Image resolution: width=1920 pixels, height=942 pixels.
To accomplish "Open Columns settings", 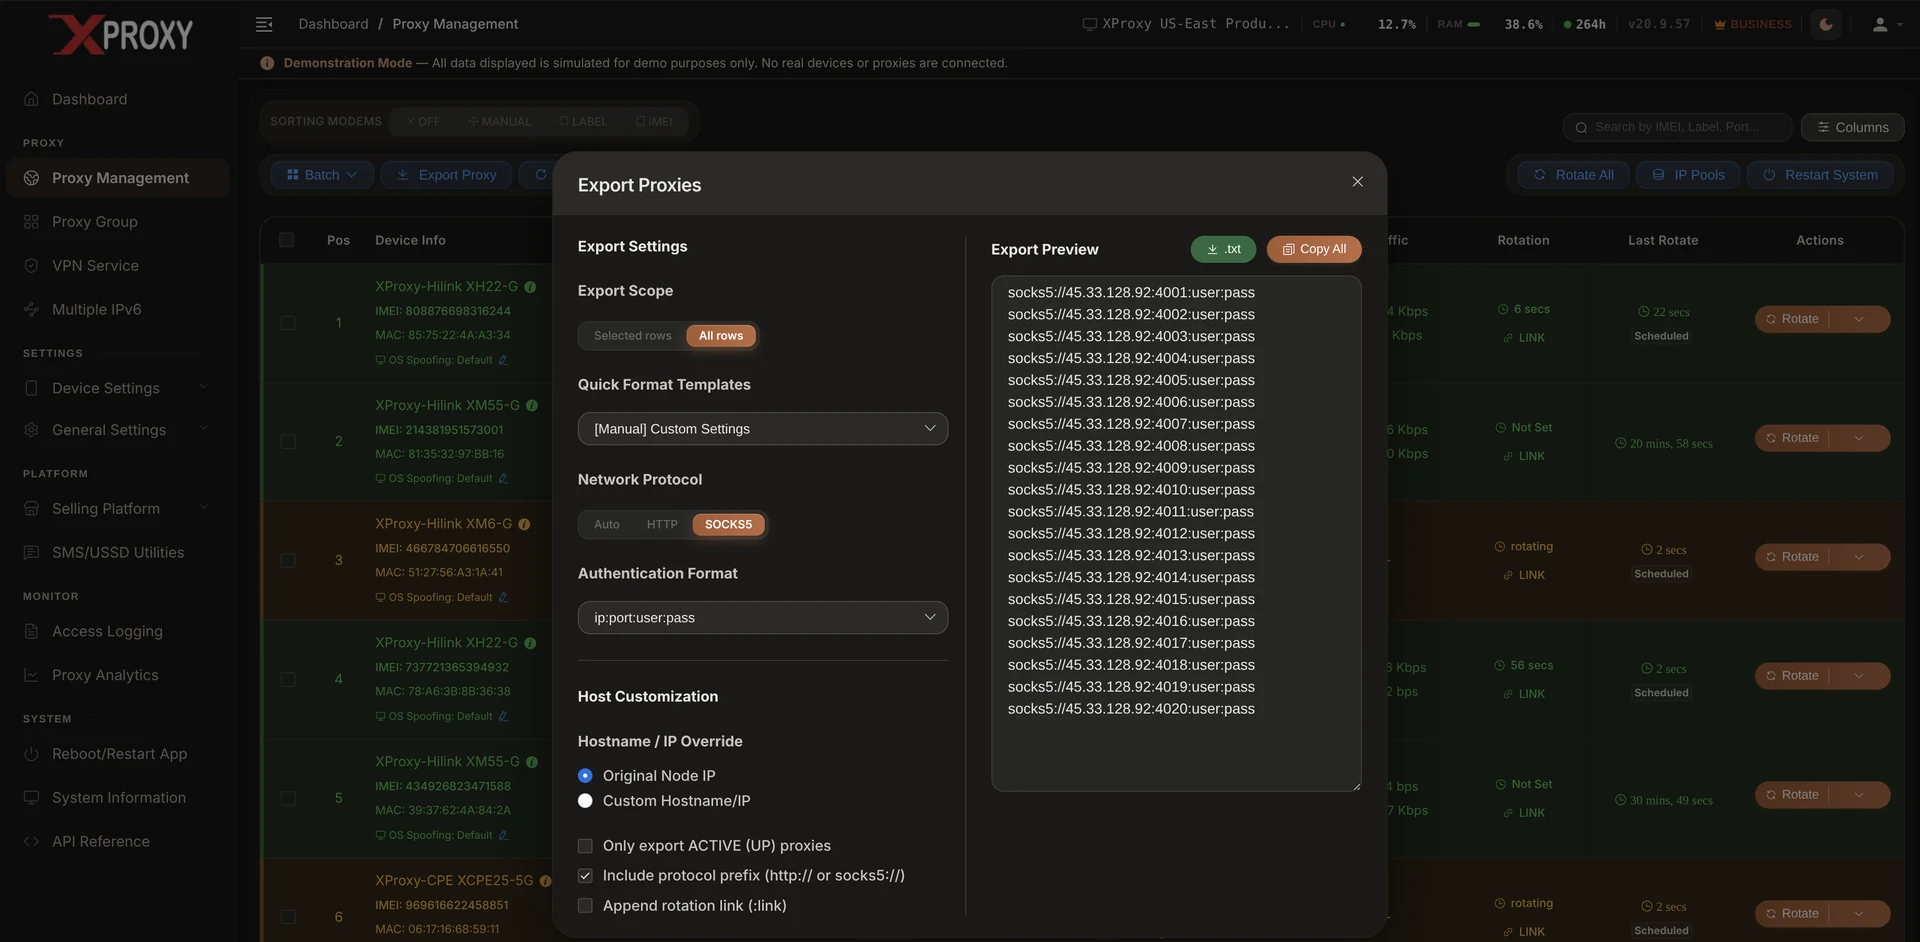I will (x=1853, y=127).
